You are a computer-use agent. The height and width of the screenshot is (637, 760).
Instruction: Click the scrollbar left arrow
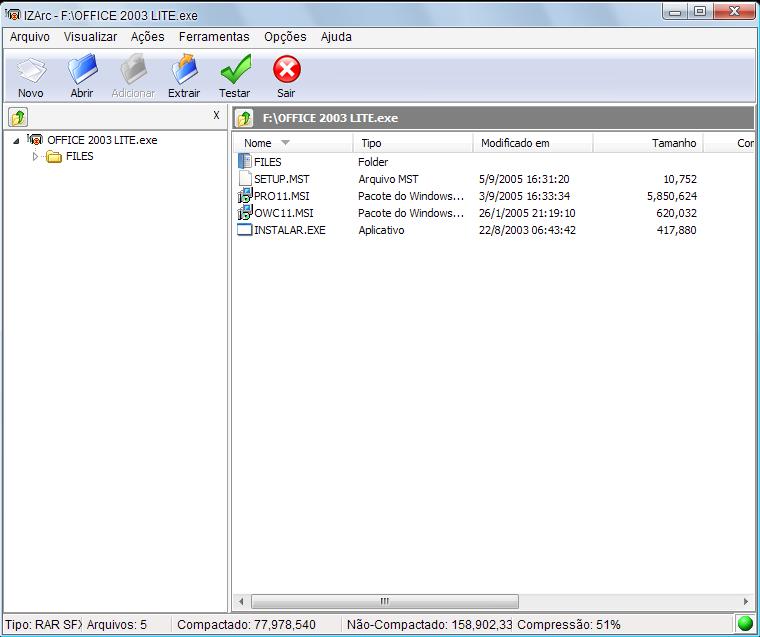241,602
